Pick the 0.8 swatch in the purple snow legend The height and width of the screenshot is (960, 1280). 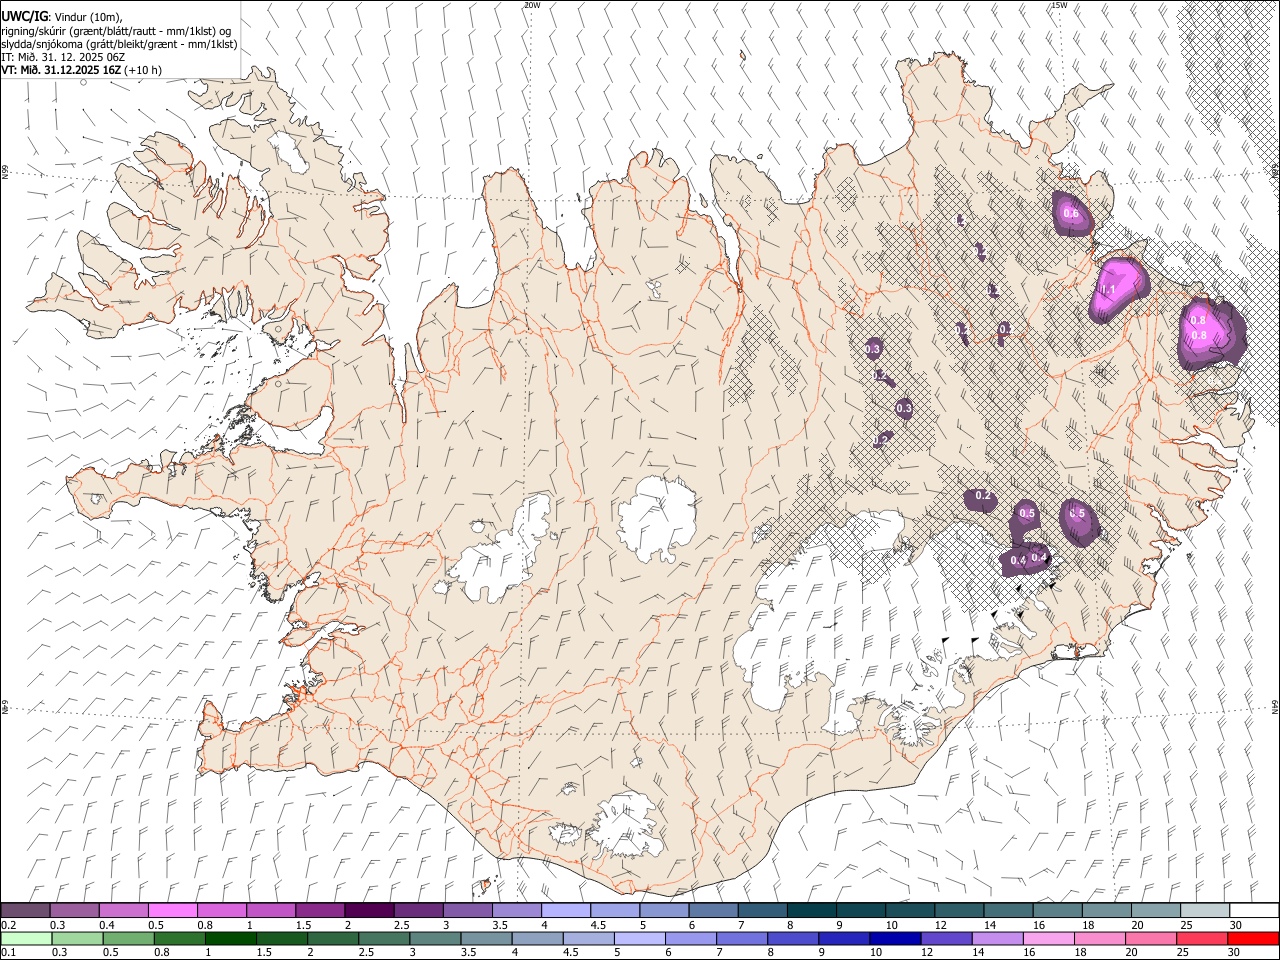[x=221, y=911]
